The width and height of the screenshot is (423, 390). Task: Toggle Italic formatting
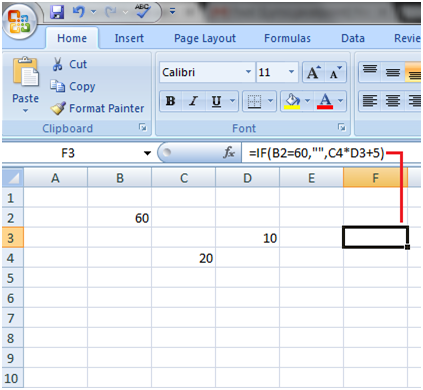[193, 101]
